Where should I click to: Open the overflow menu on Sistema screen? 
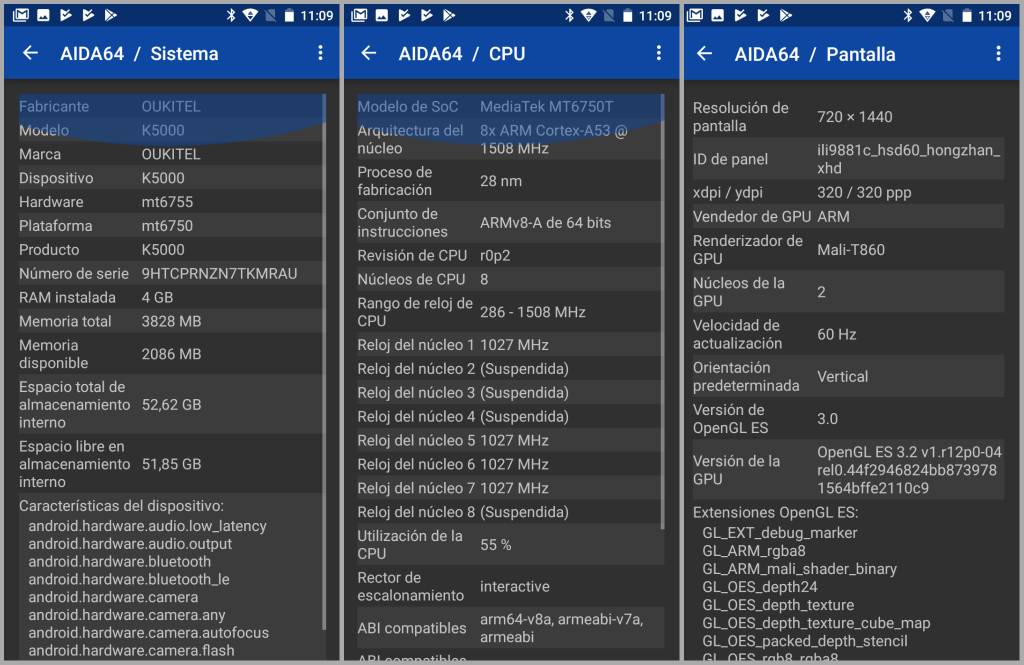click(320, 53)
